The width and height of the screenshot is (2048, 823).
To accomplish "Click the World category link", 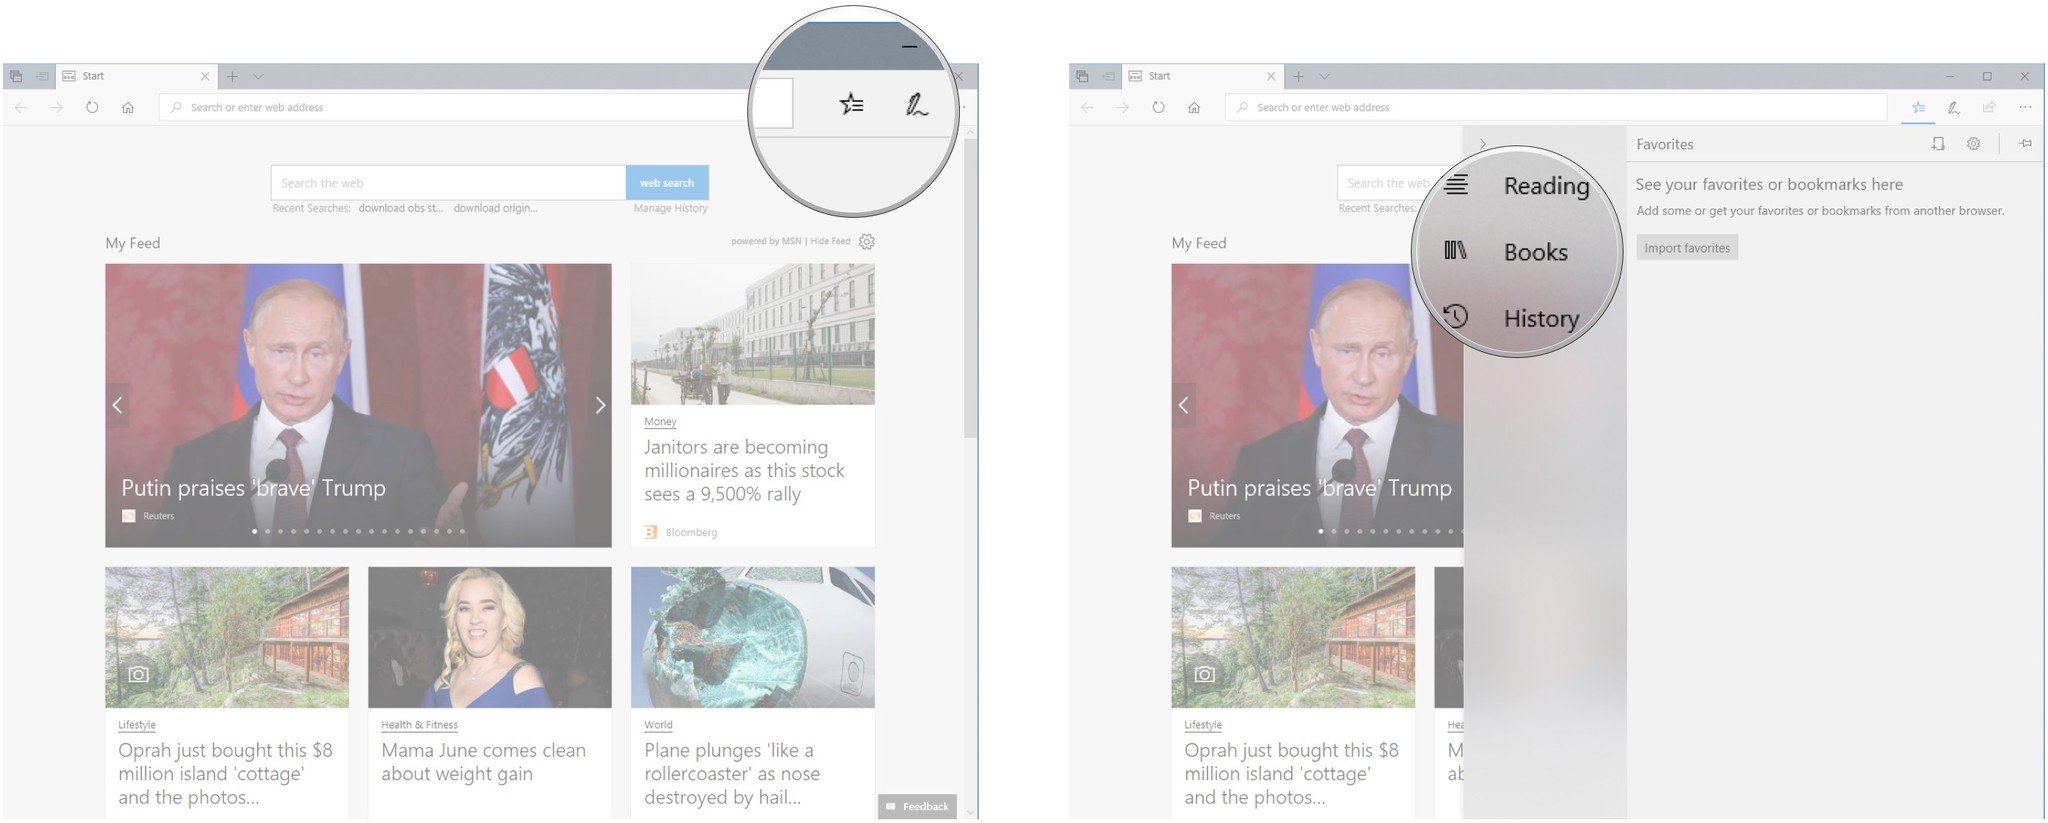I will coord(658,725).
